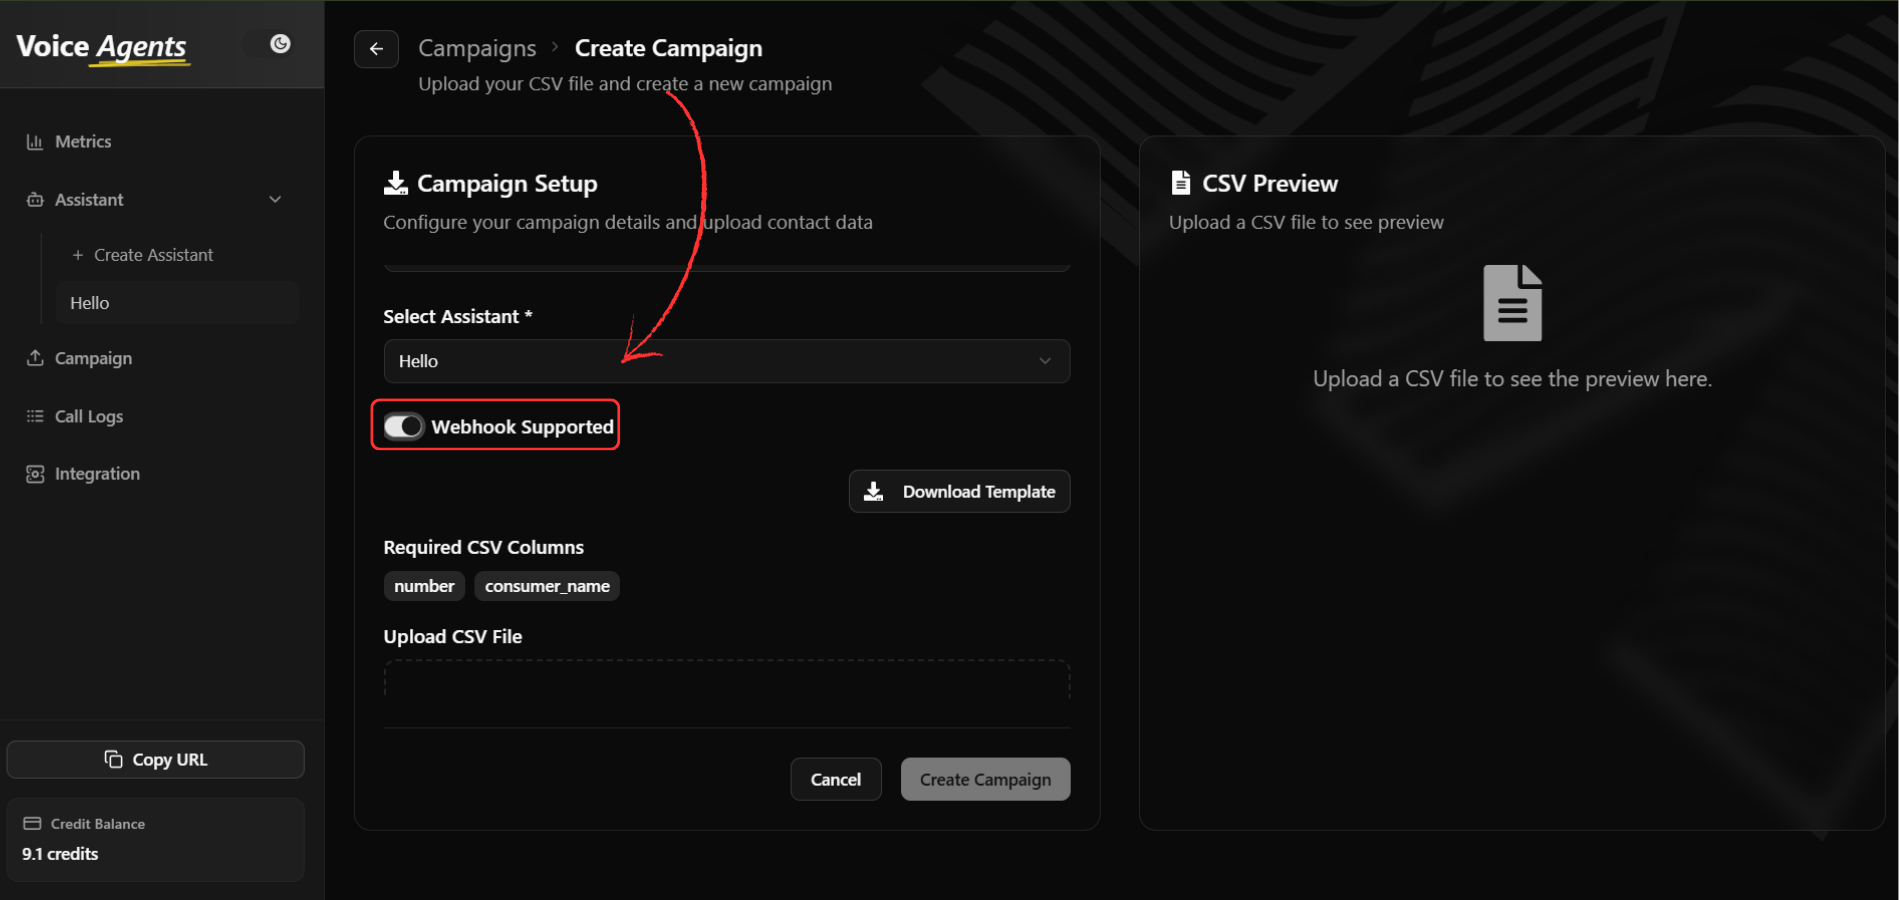Toggle the dark mode moon icon

(280, 44)
